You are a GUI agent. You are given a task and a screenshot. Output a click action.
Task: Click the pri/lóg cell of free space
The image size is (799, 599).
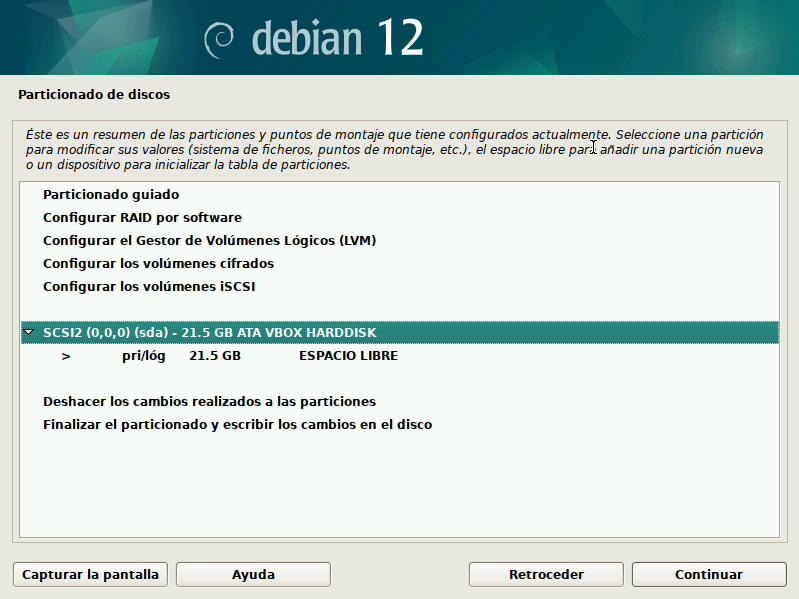[x=144, y=356]
